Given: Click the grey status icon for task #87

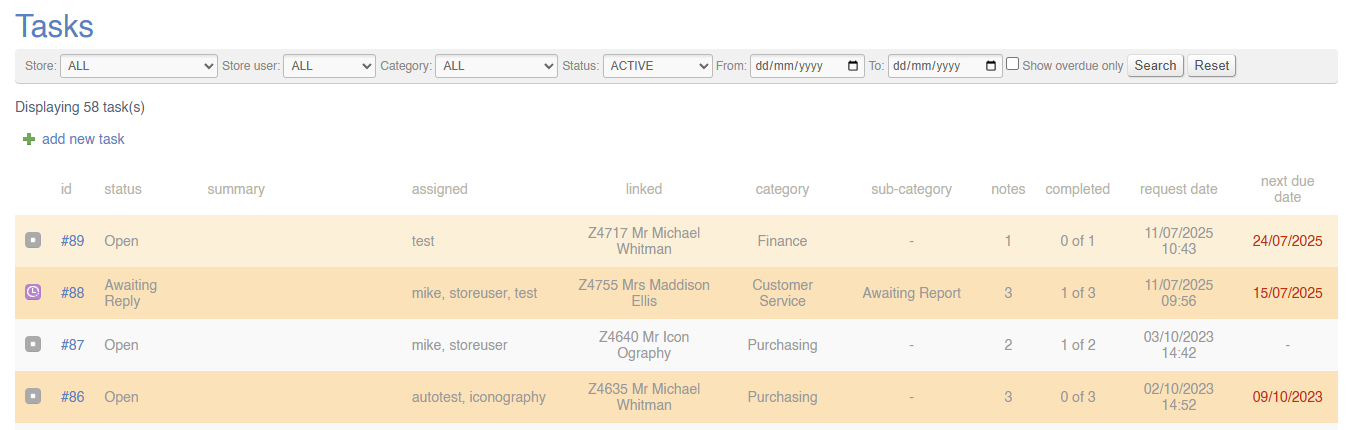Looking at the screenshot, I should [x=33, y=345].
